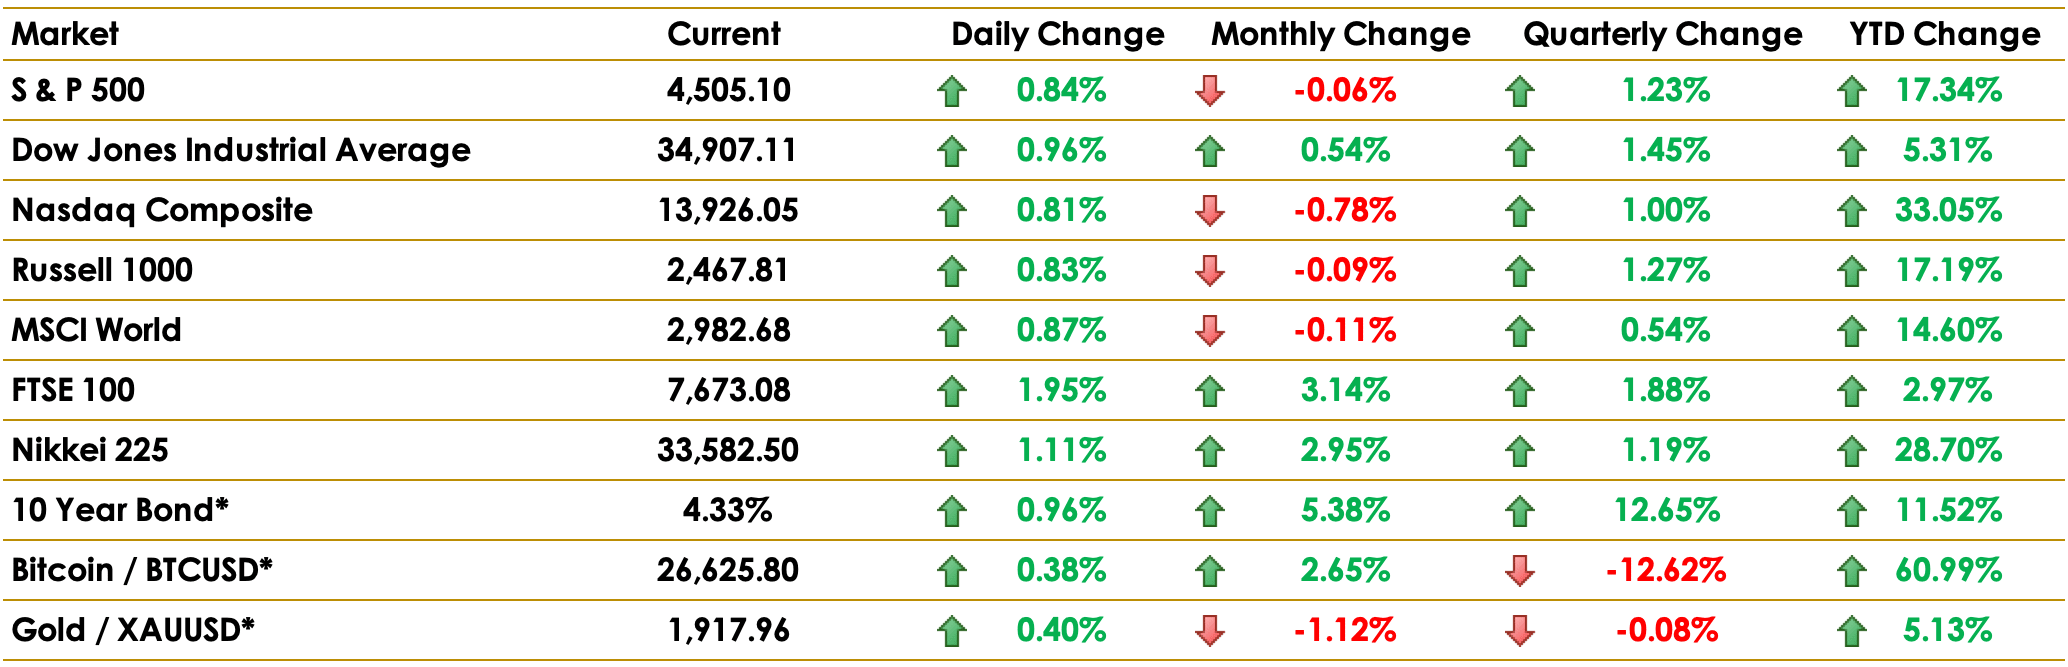Screen dimensions: 2068x667
Task: Select the Bitcoin / BTCUSD* row label
Action: click(x=142, y=570)
